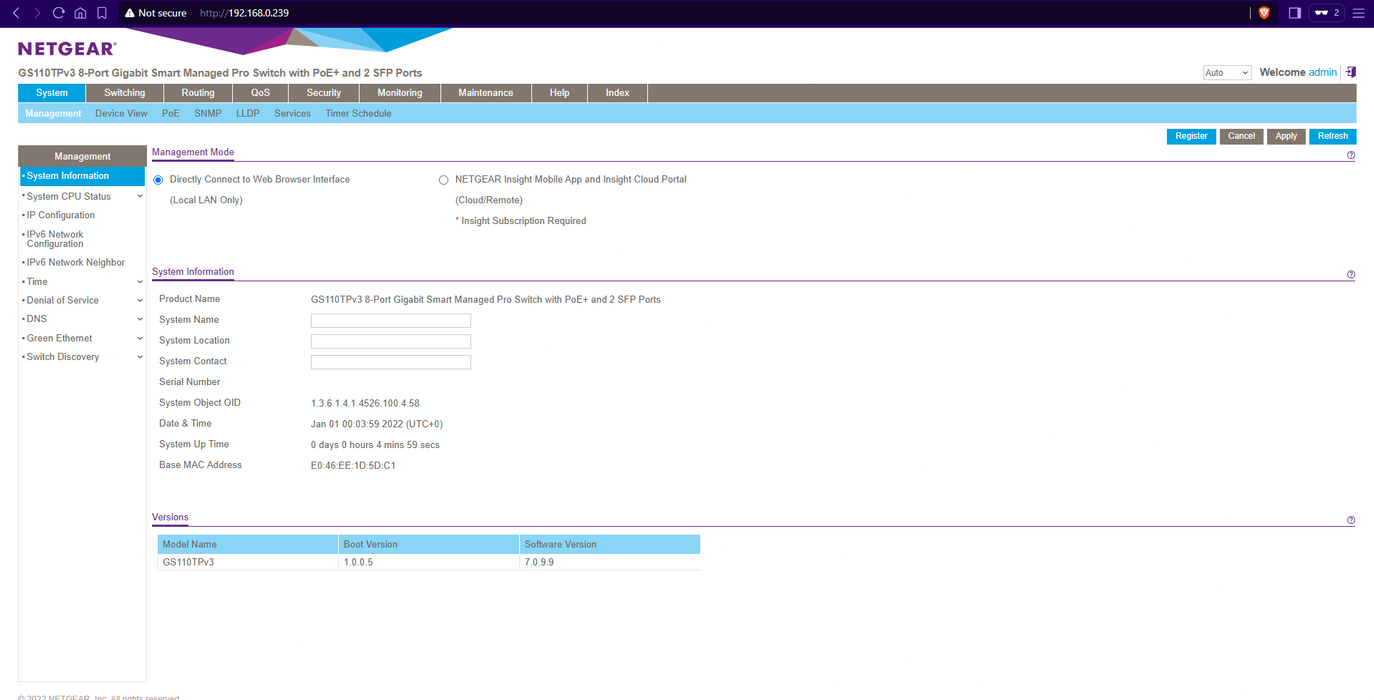1374x700 pixels.
Task: Open the Help tab
Action: pos(560,93)
